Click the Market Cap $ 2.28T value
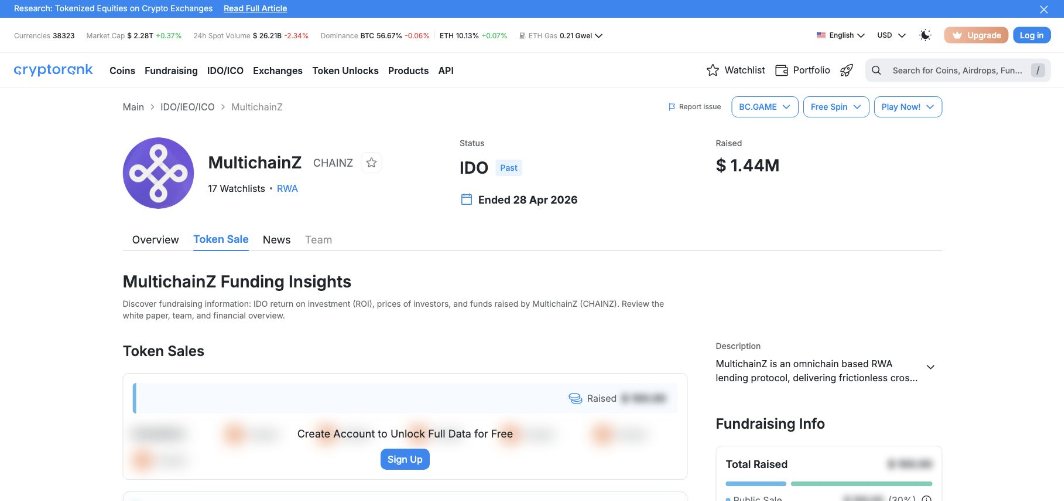1064x501 pixels. 140,35
